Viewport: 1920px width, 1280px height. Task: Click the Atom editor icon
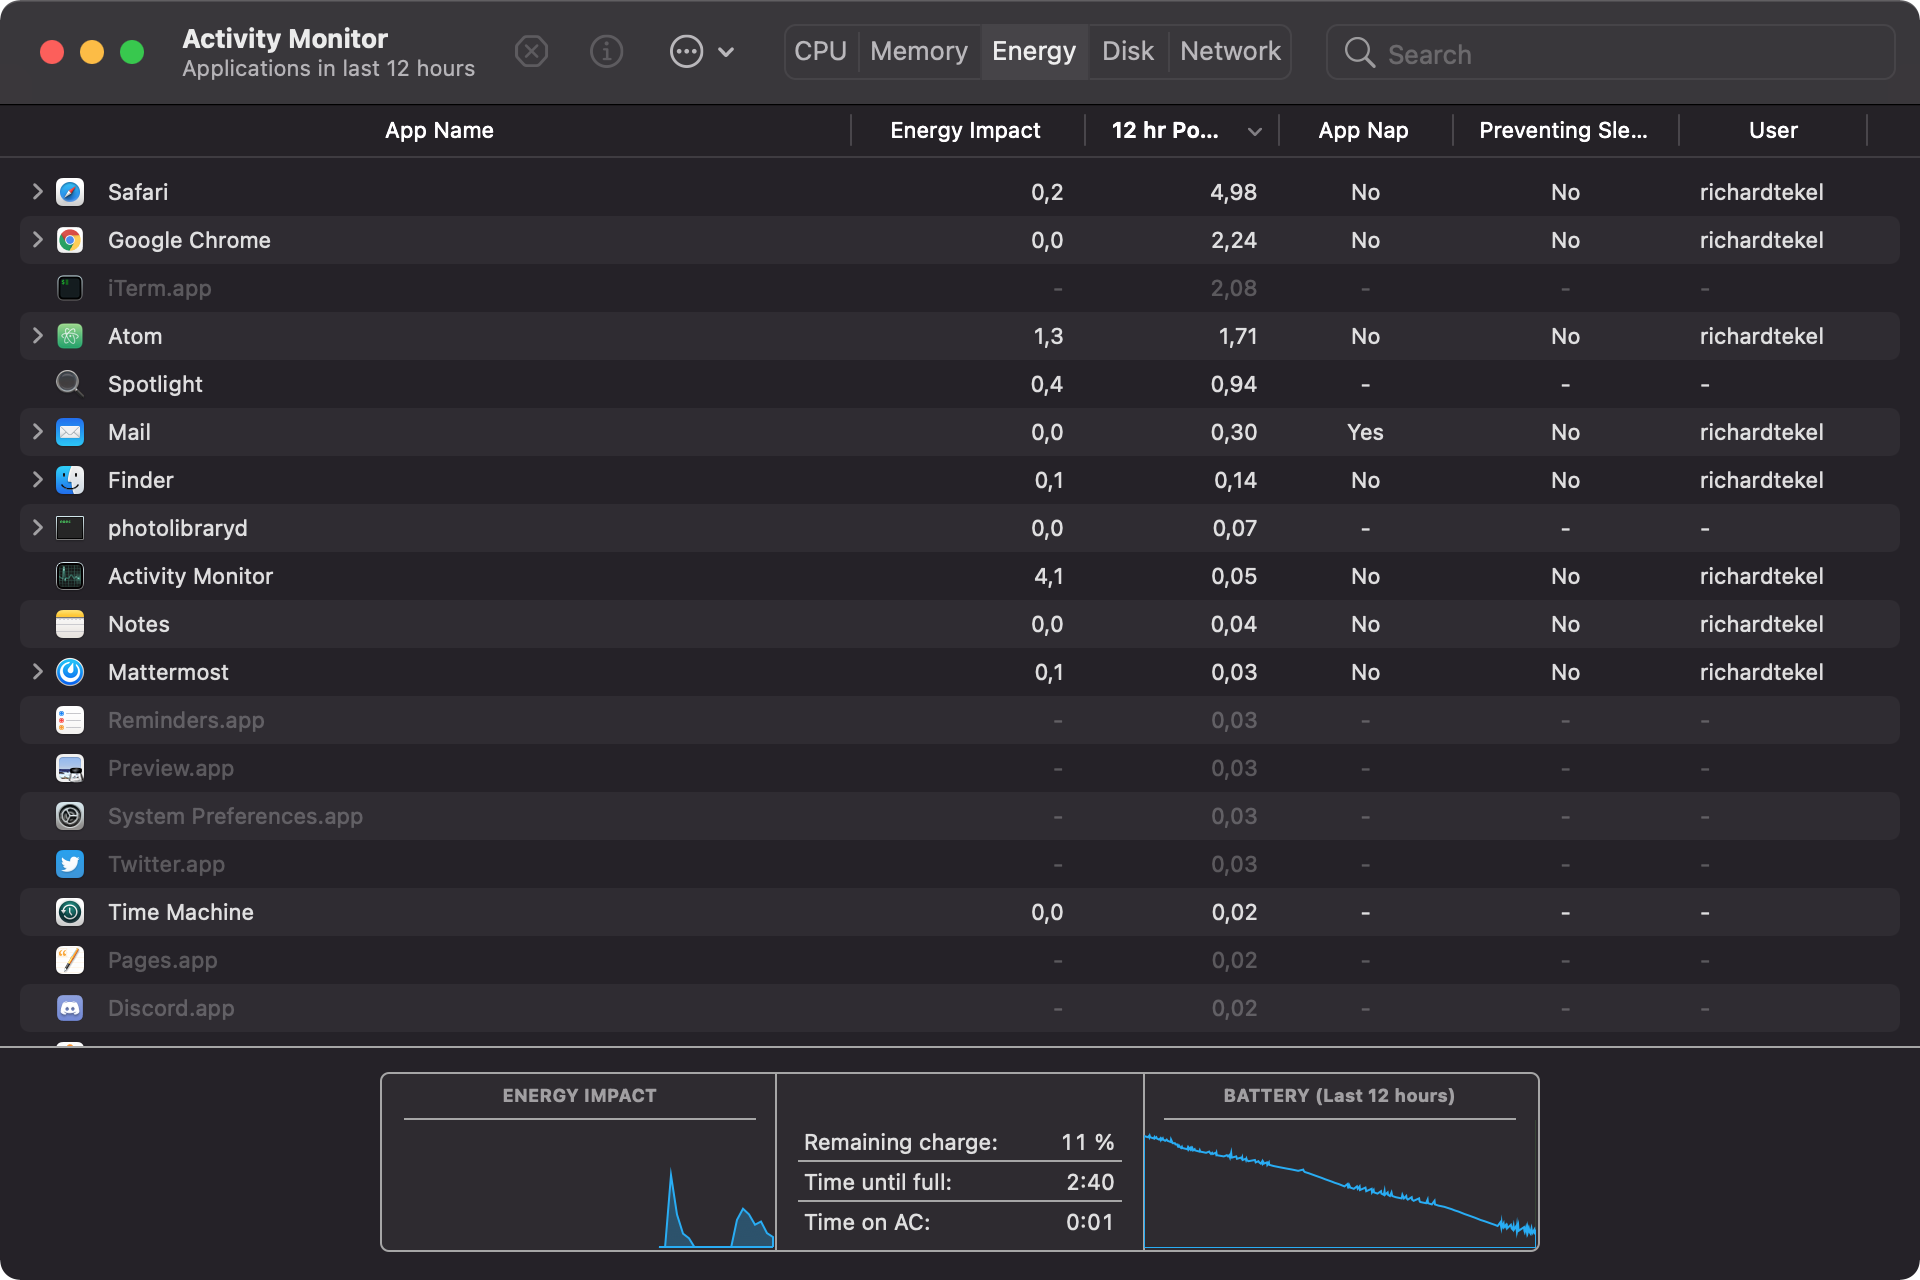[70, 336]
